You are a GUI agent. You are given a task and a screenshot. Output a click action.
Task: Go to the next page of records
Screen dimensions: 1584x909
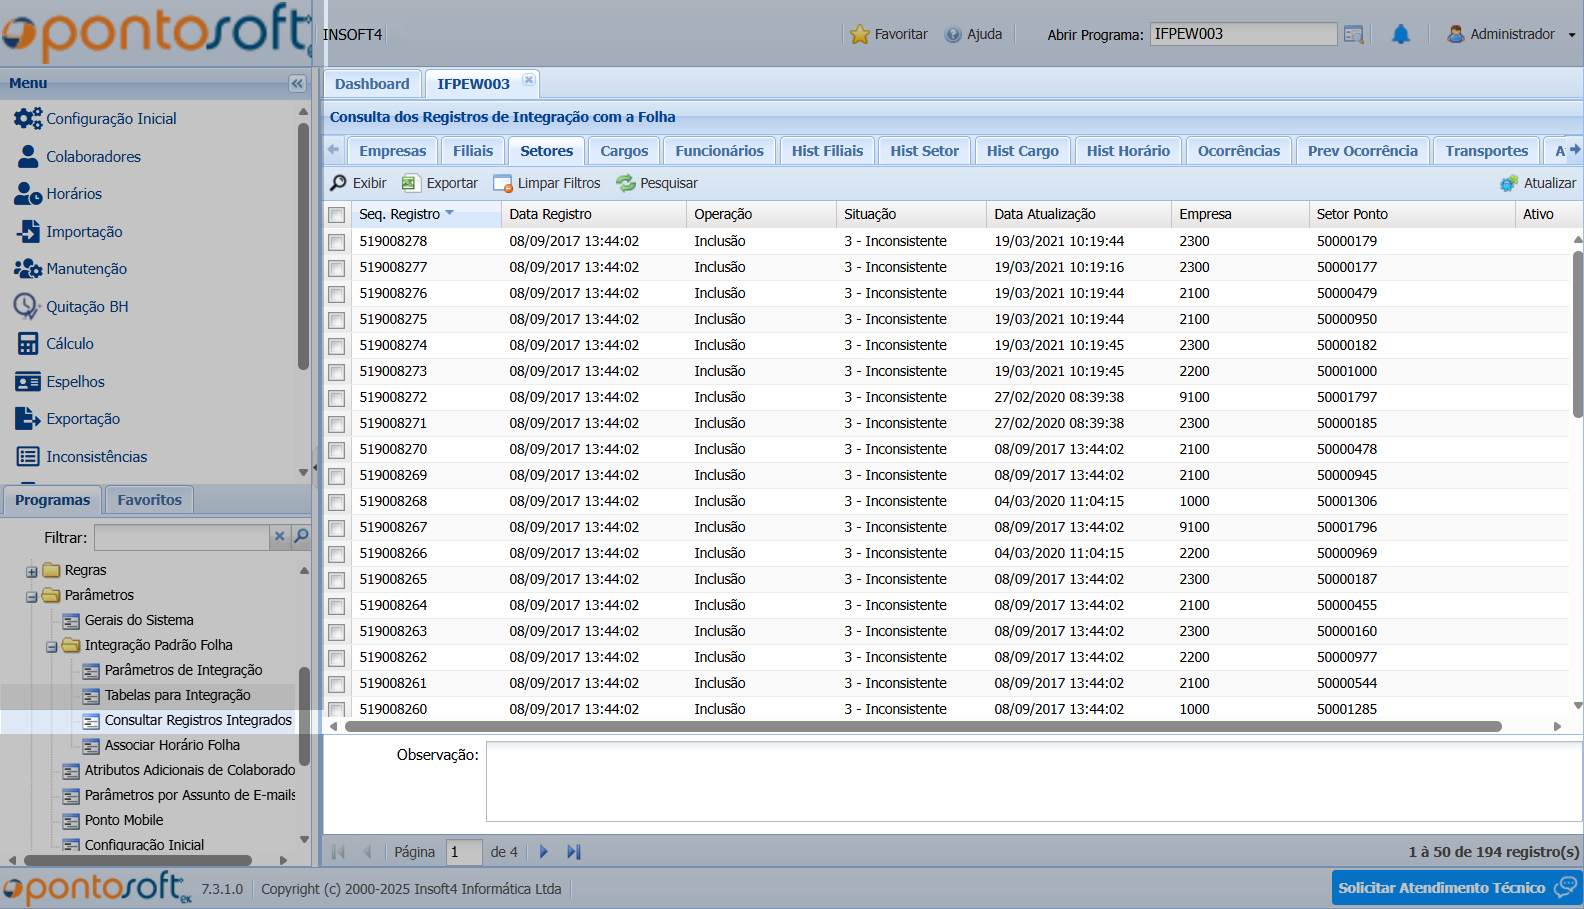click(x=544, y=852)
